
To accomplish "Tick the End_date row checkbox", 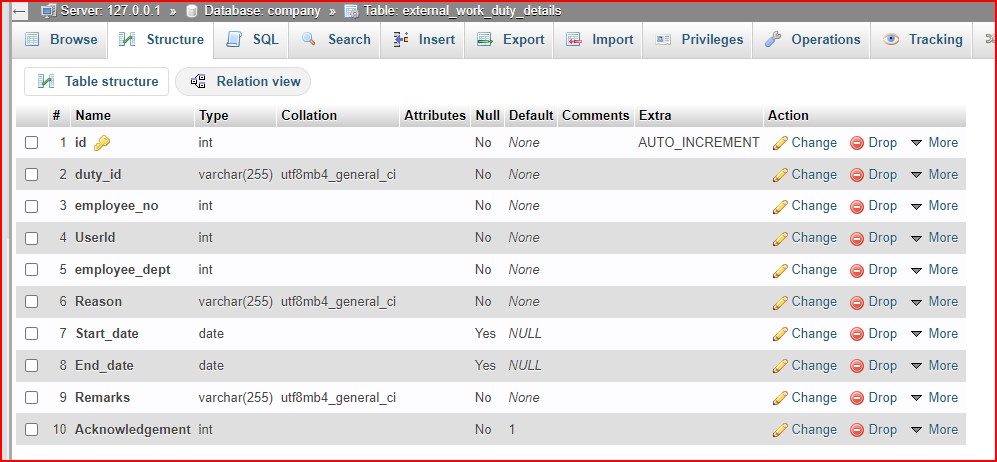I will [x=32, y=366].
